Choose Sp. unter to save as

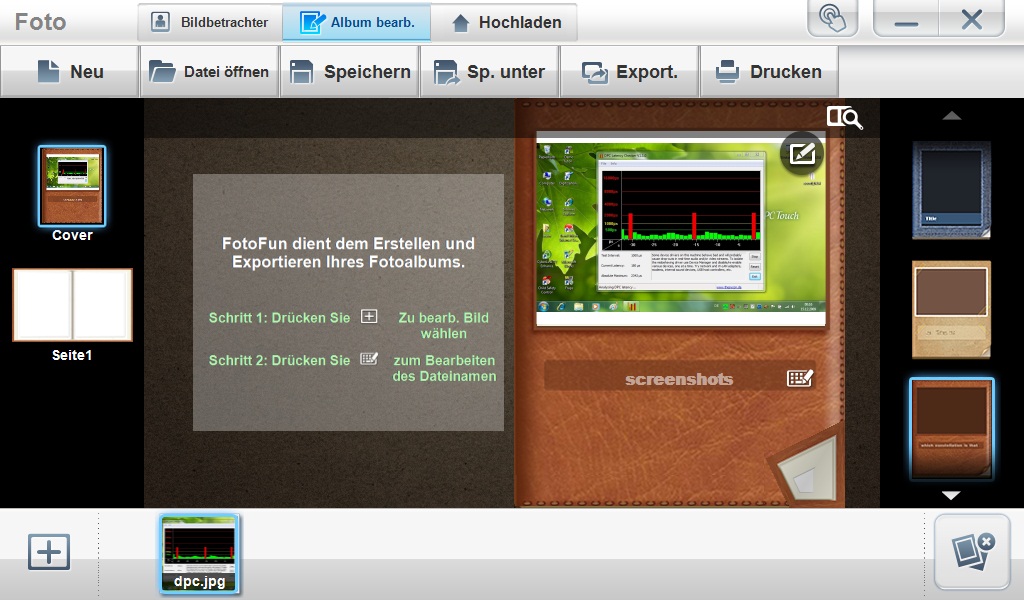coord(489,72)
